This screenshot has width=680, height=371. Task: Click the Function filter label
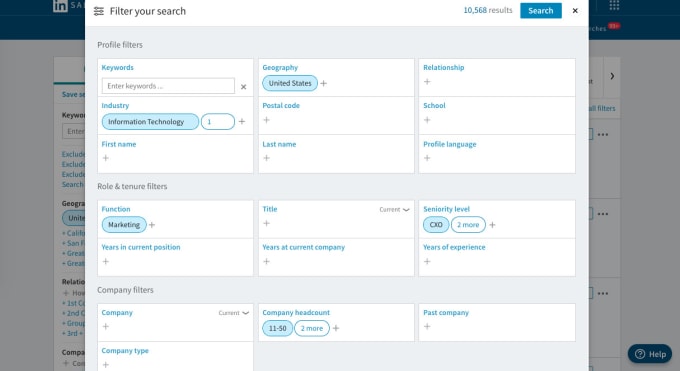(x=116, y=209)
